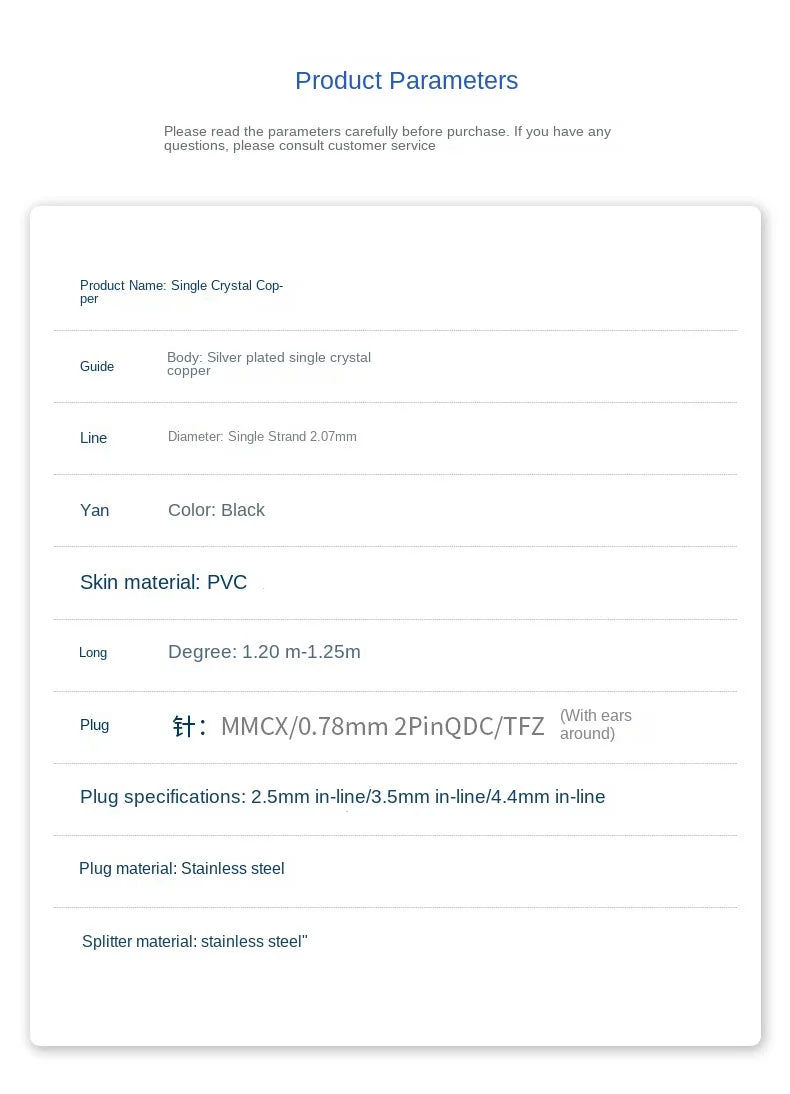The image size is (790, 1094).
Task: Click the Chinese character 针
Action: [185, 726]
